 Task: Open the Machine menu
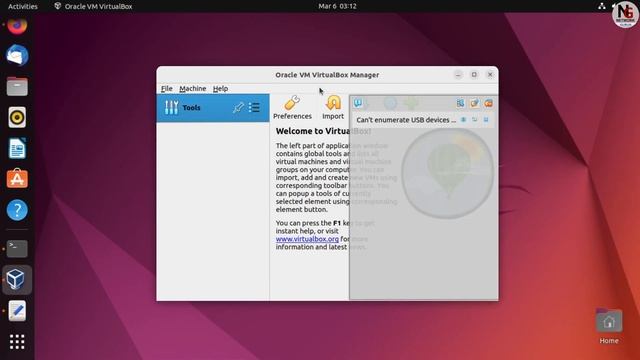pos(193,89)
